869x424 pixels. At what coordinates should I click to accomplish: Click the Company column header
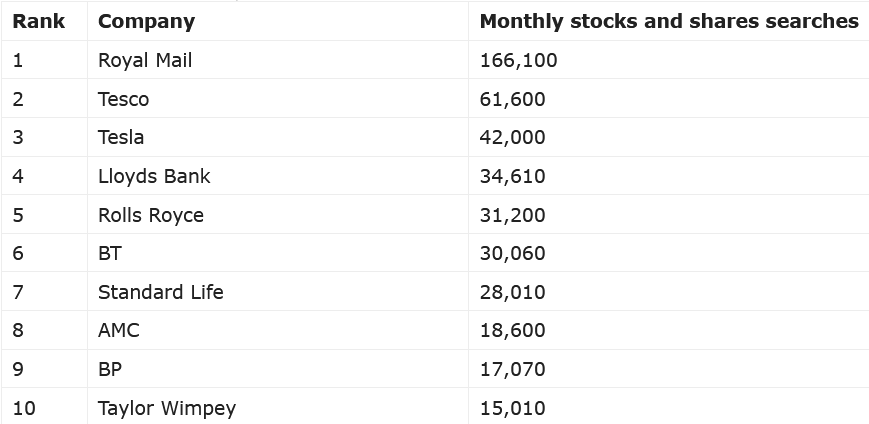[146, 21]
